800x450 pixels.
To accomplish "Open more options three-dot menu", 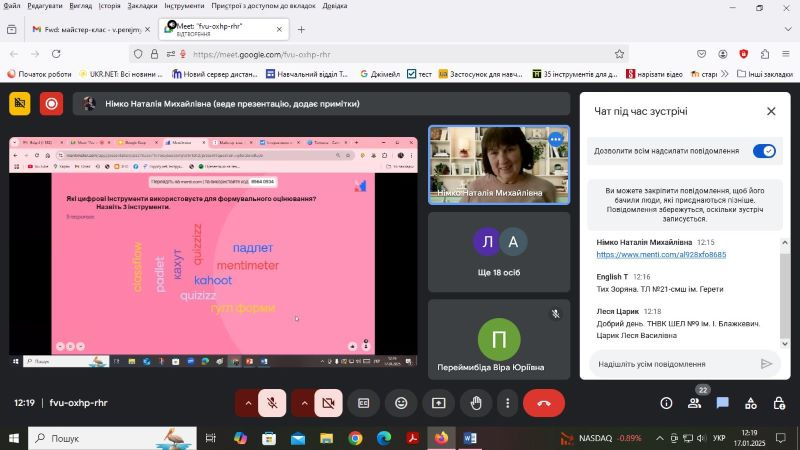I will point(507,403).
